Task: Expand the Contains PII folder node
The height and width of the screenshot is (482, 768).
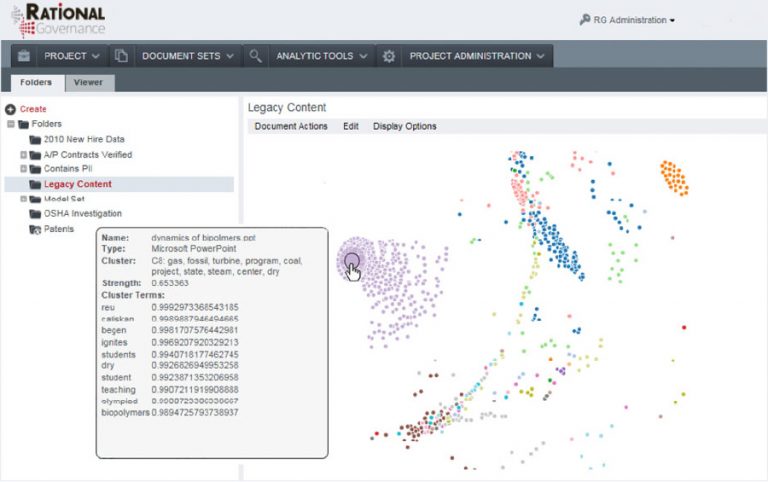Action: coord(23,170)
